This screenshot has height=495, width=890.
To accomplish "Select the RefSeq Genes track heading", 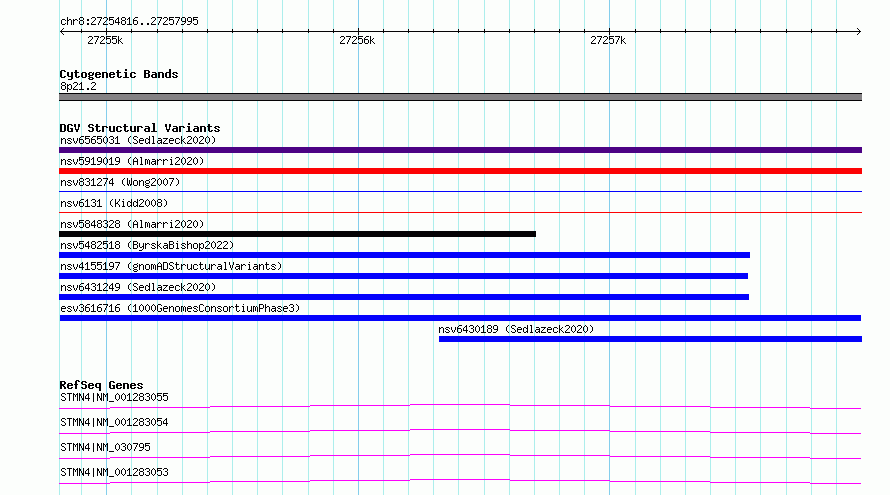I will tap(101, 385).
